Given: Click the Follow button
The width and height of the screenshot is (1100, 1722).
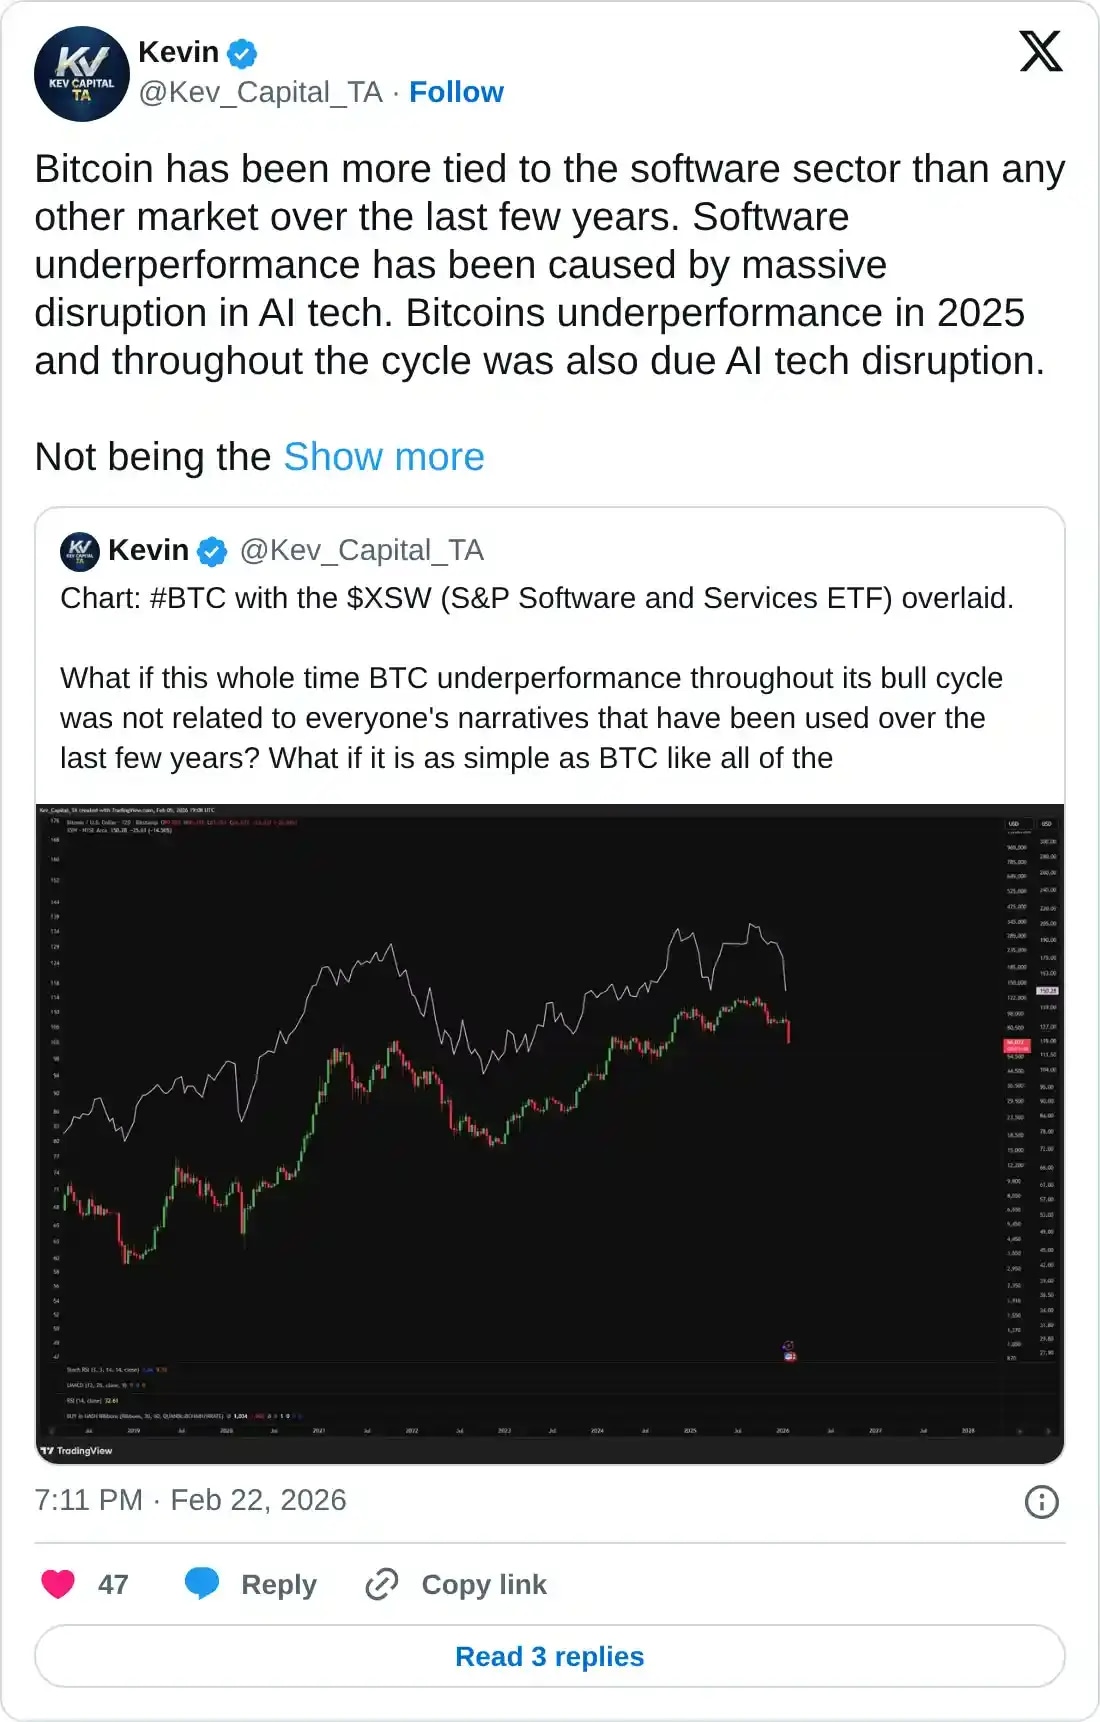Looking at the screenshot, I should pyautogui.click(x=456, y=91).
